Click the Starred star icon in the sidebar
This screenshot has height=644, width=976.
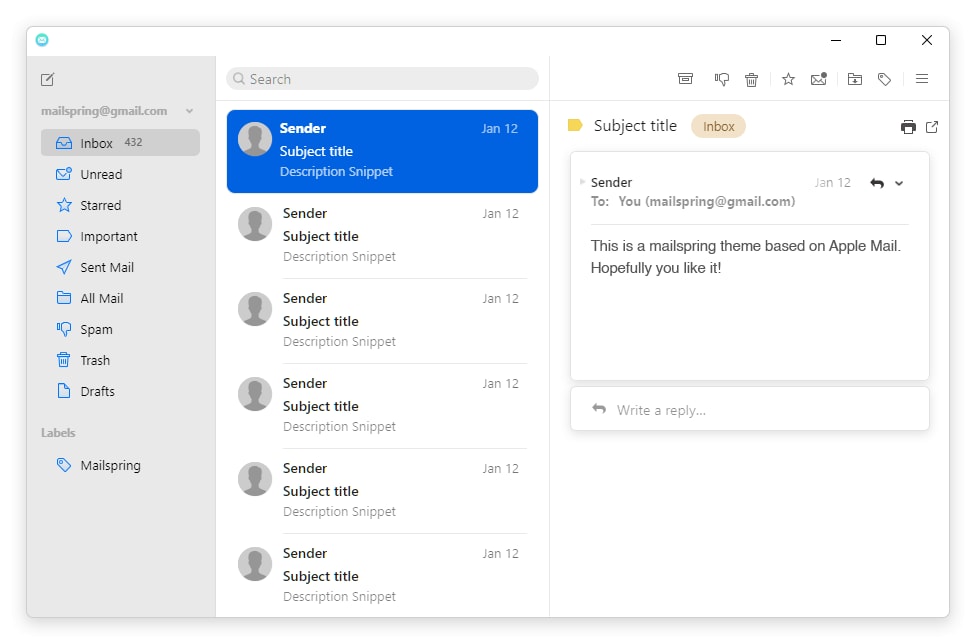[63, 205]
